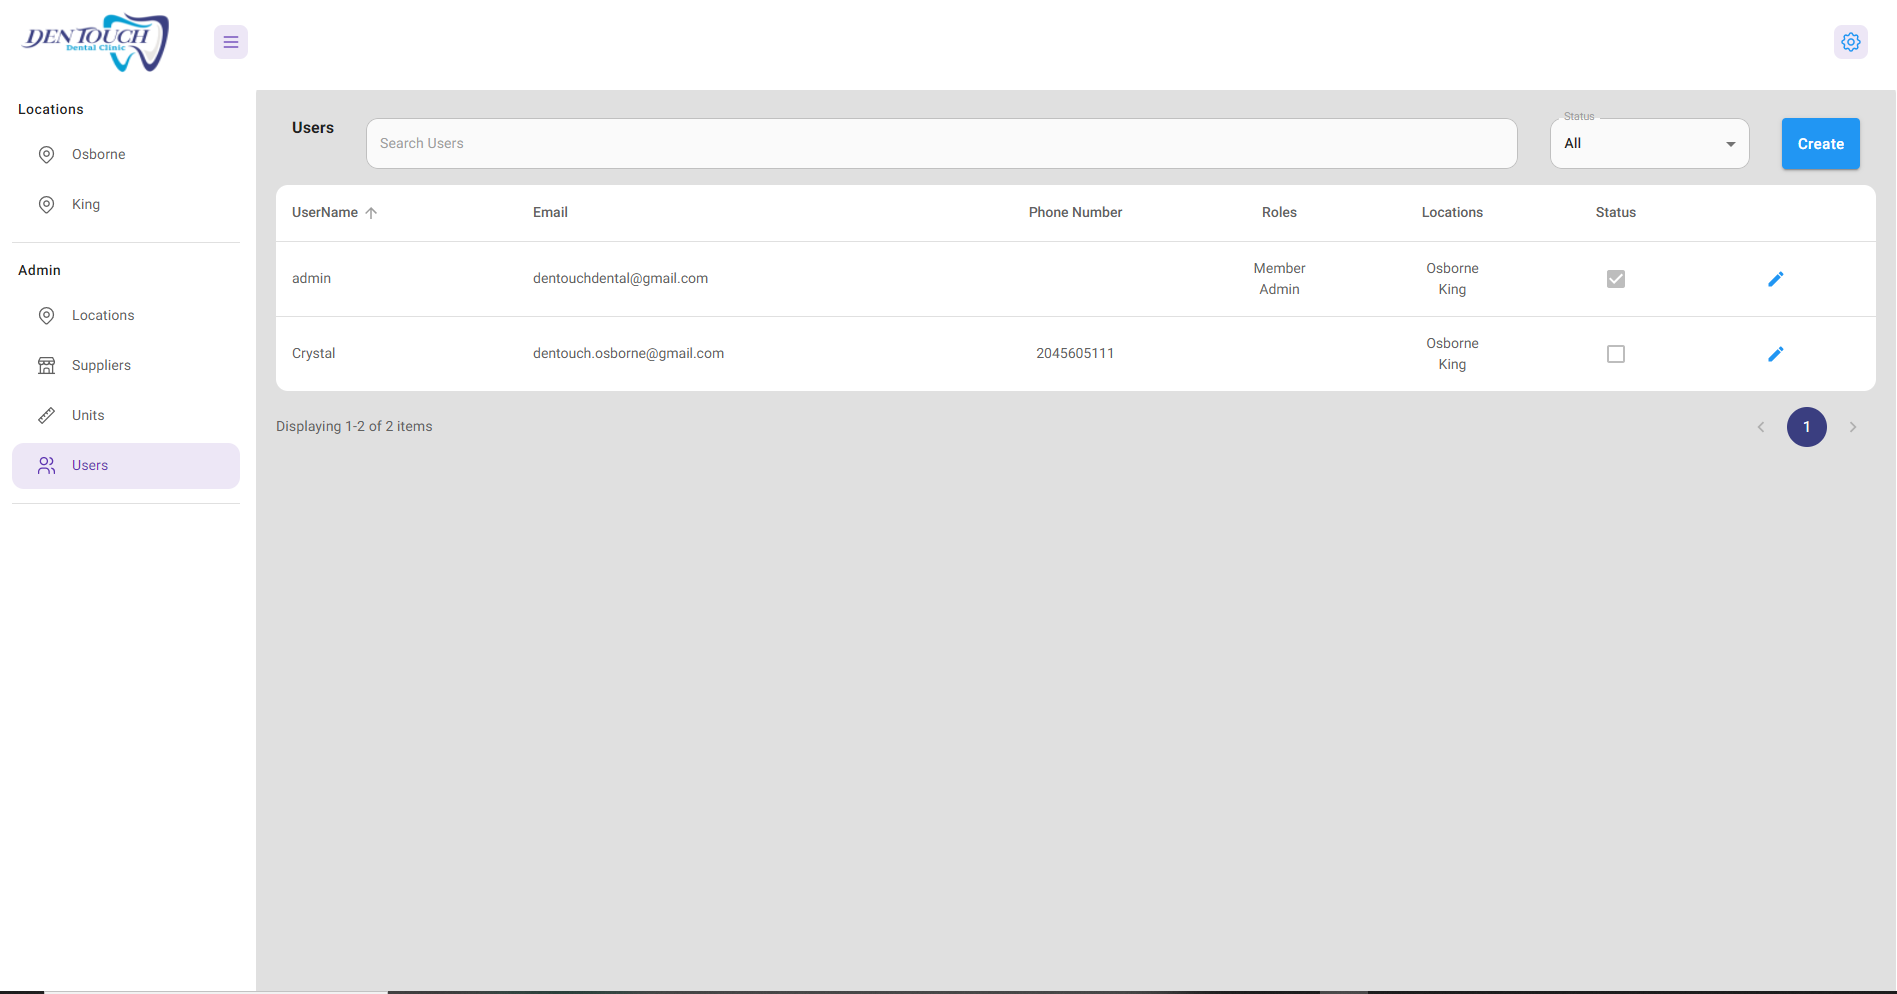Click the Create user button
This screenshot has width=1897, height=994.
(1821, 144)
